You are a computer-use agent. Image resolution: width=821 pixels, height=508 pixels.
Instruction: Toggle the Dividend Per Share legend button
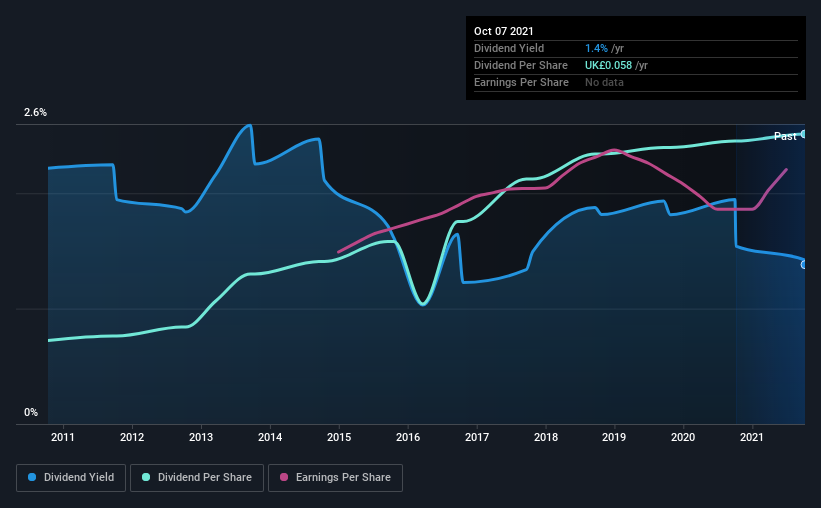pos(197,478)
